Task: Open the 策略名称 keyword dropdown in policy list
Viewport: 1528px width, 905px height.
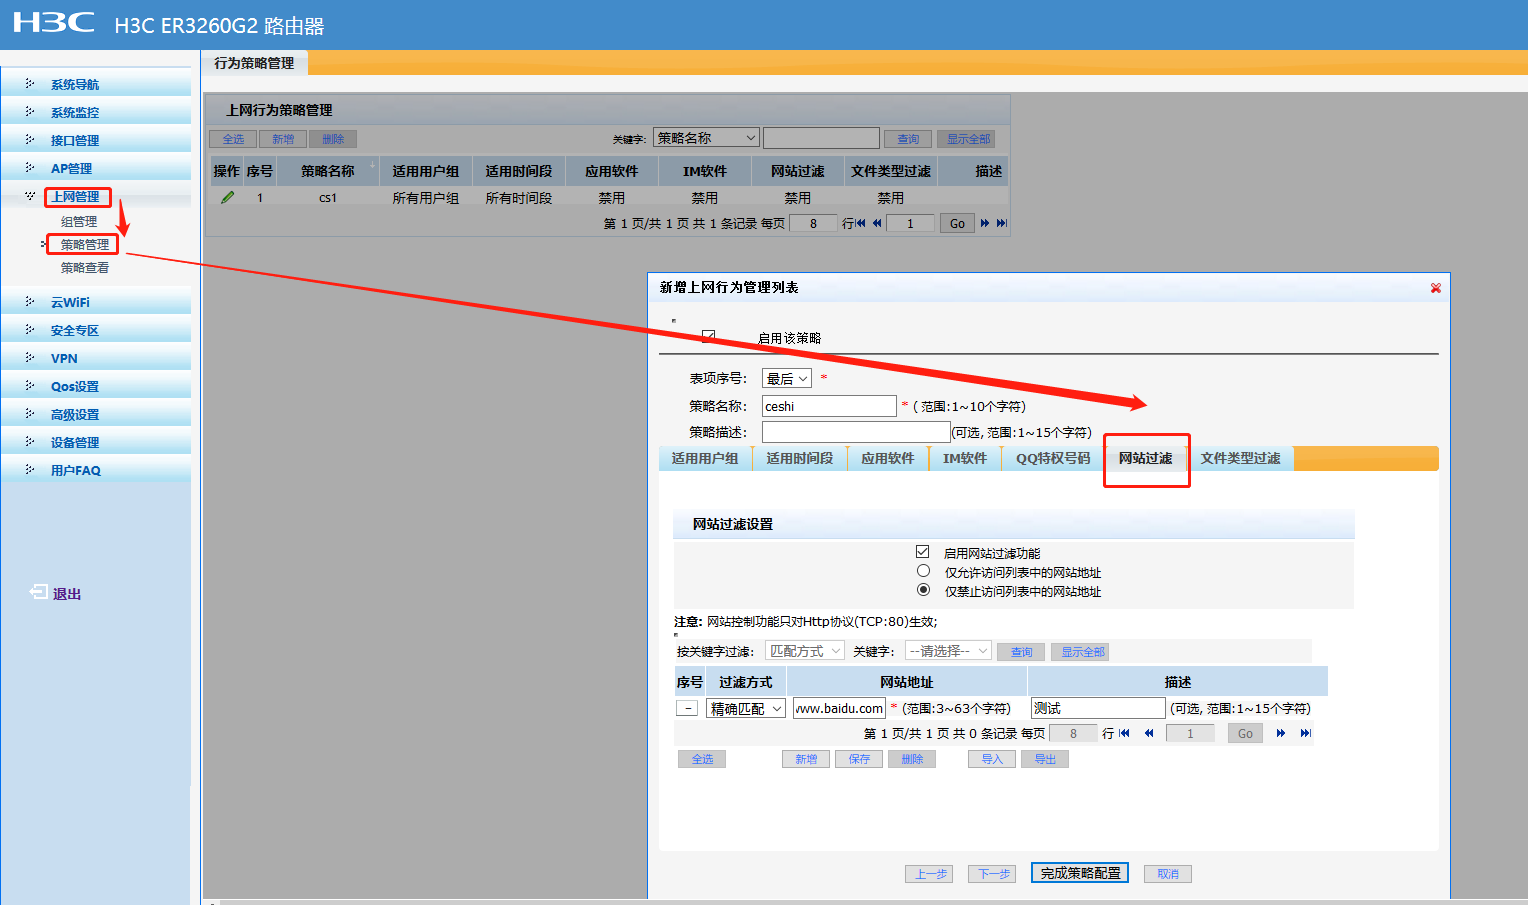Action: 707,138
